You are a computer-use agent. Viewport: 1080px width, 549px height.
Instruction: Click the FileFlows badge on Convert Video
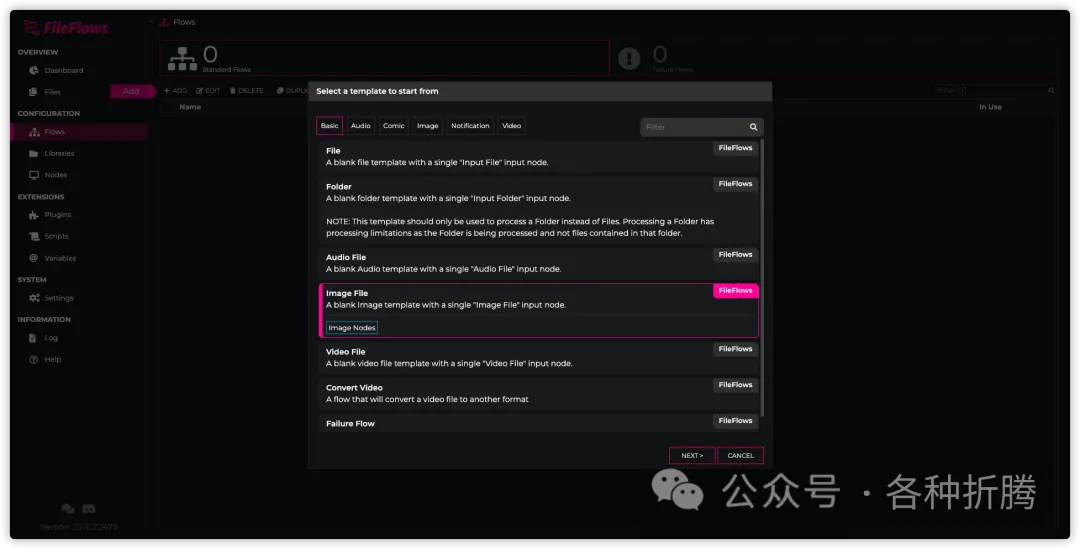click(x=735, y=385)
